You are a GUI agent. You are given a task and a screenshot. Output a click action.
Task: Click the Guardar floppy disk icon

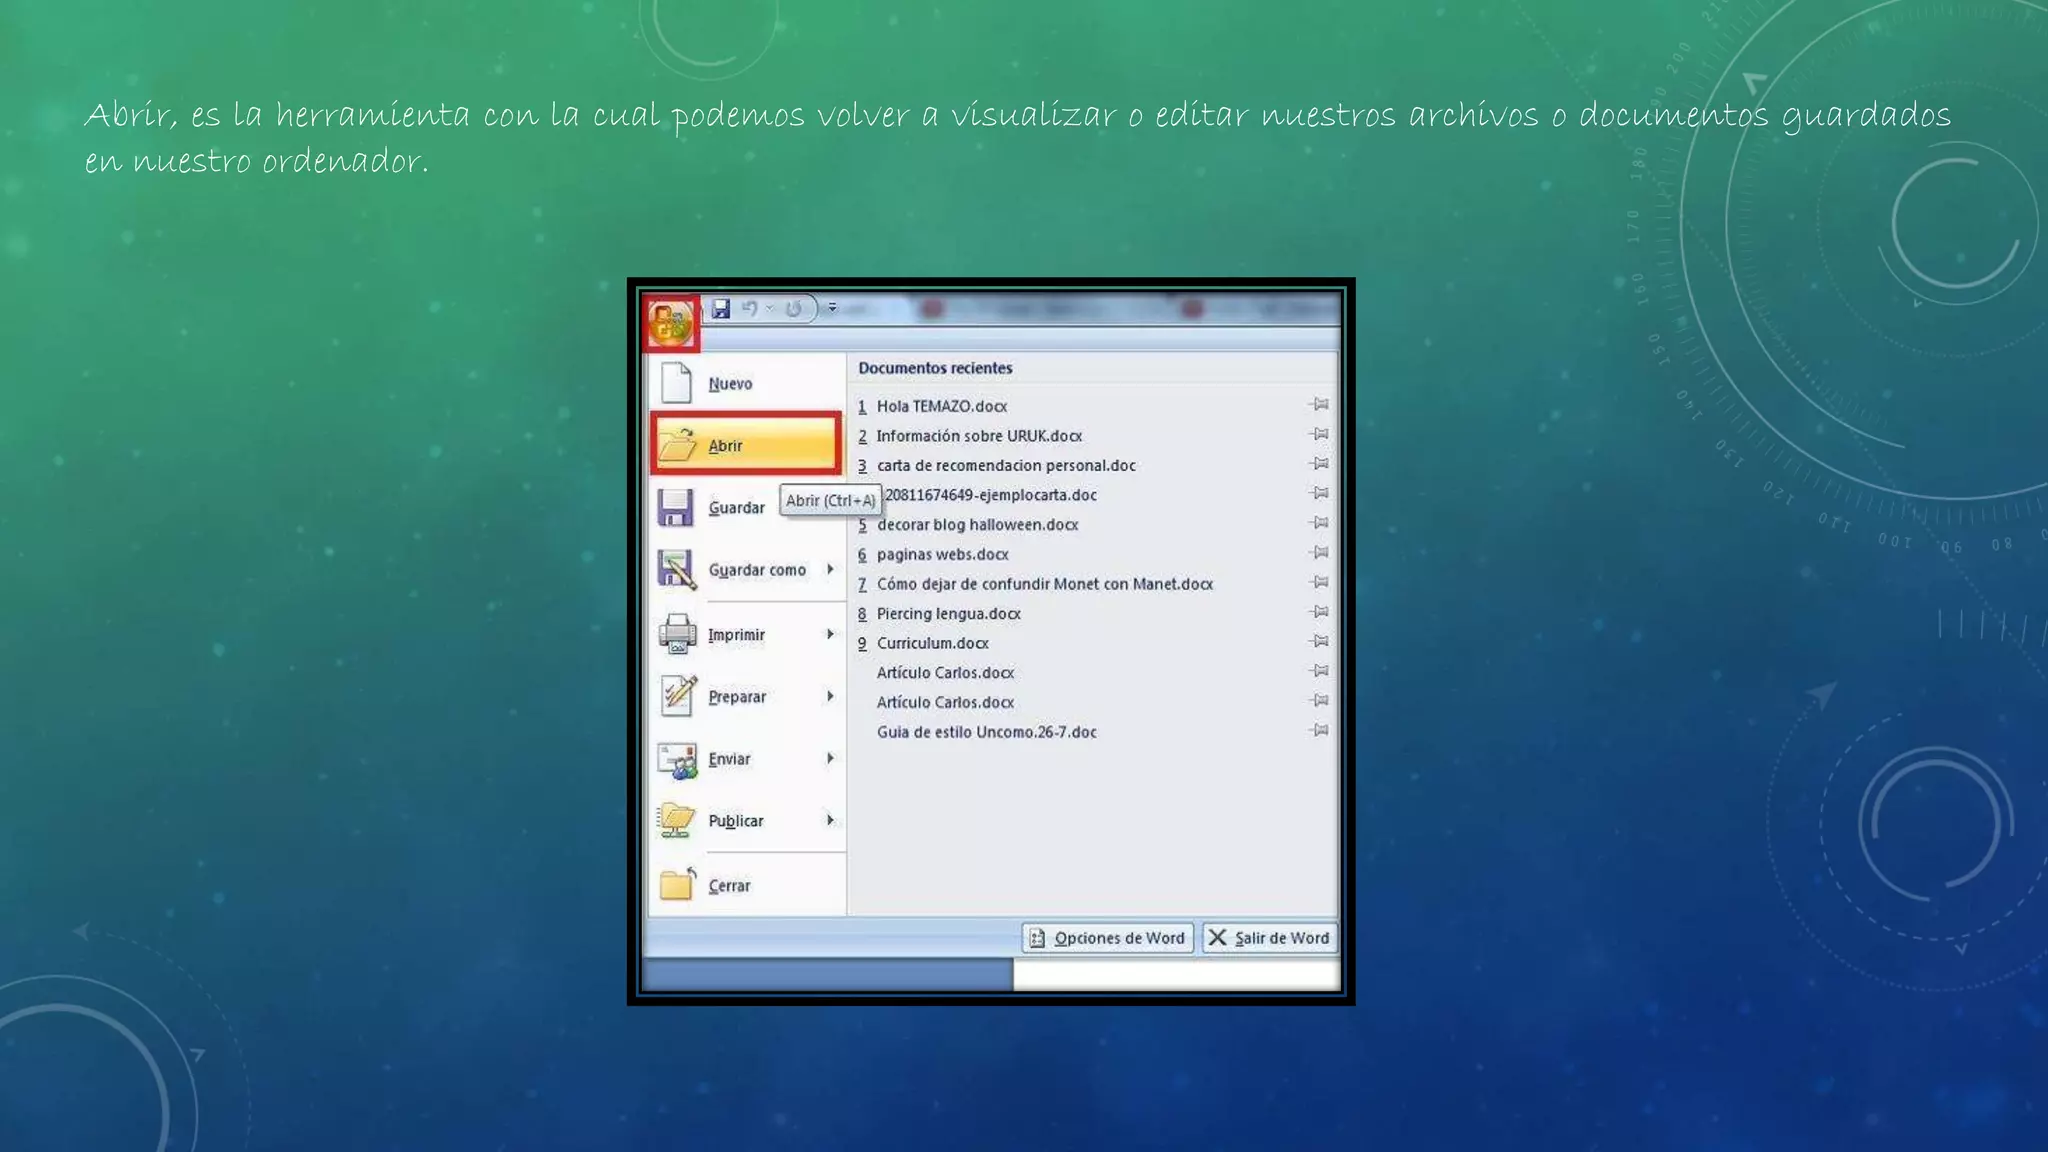[x=676, y=507]
